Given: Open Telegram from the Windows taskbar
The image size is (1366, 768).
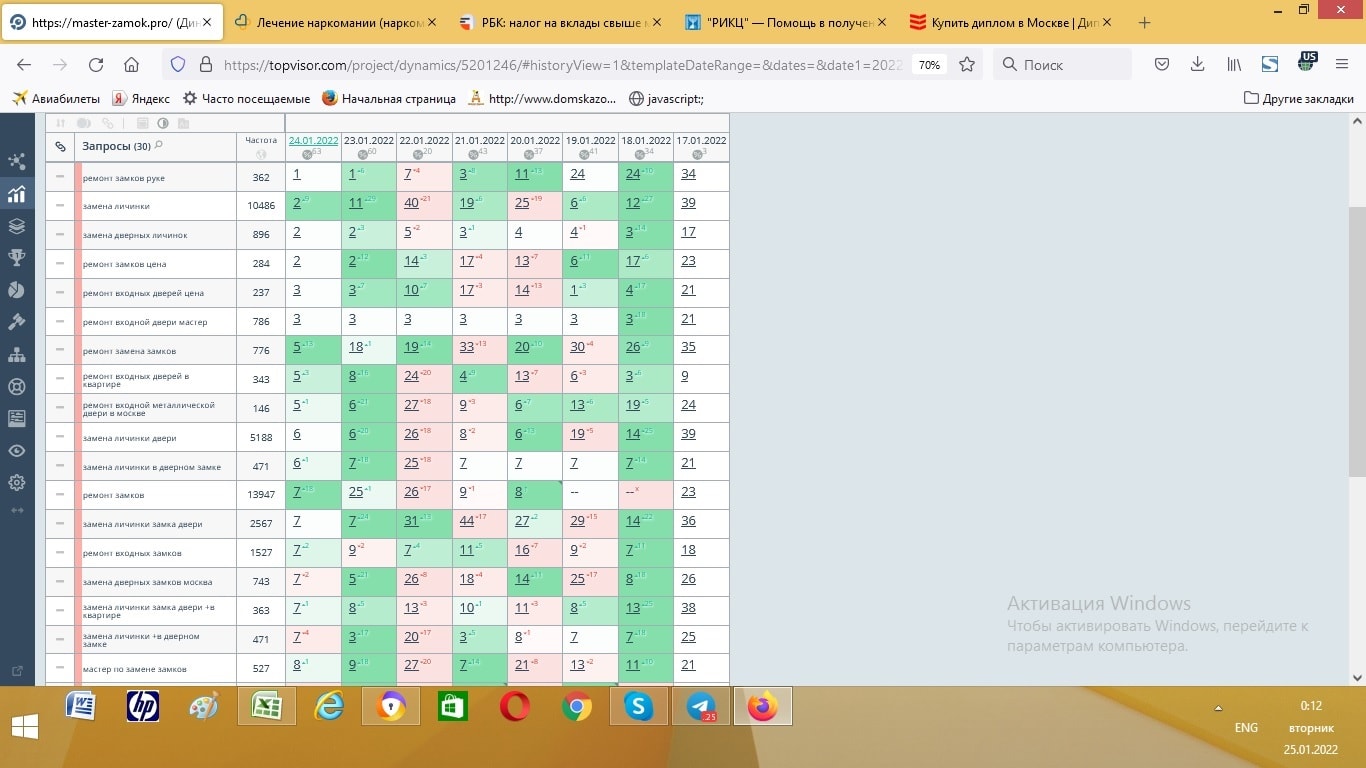Looking at the screenshot, I should point(701,707).
